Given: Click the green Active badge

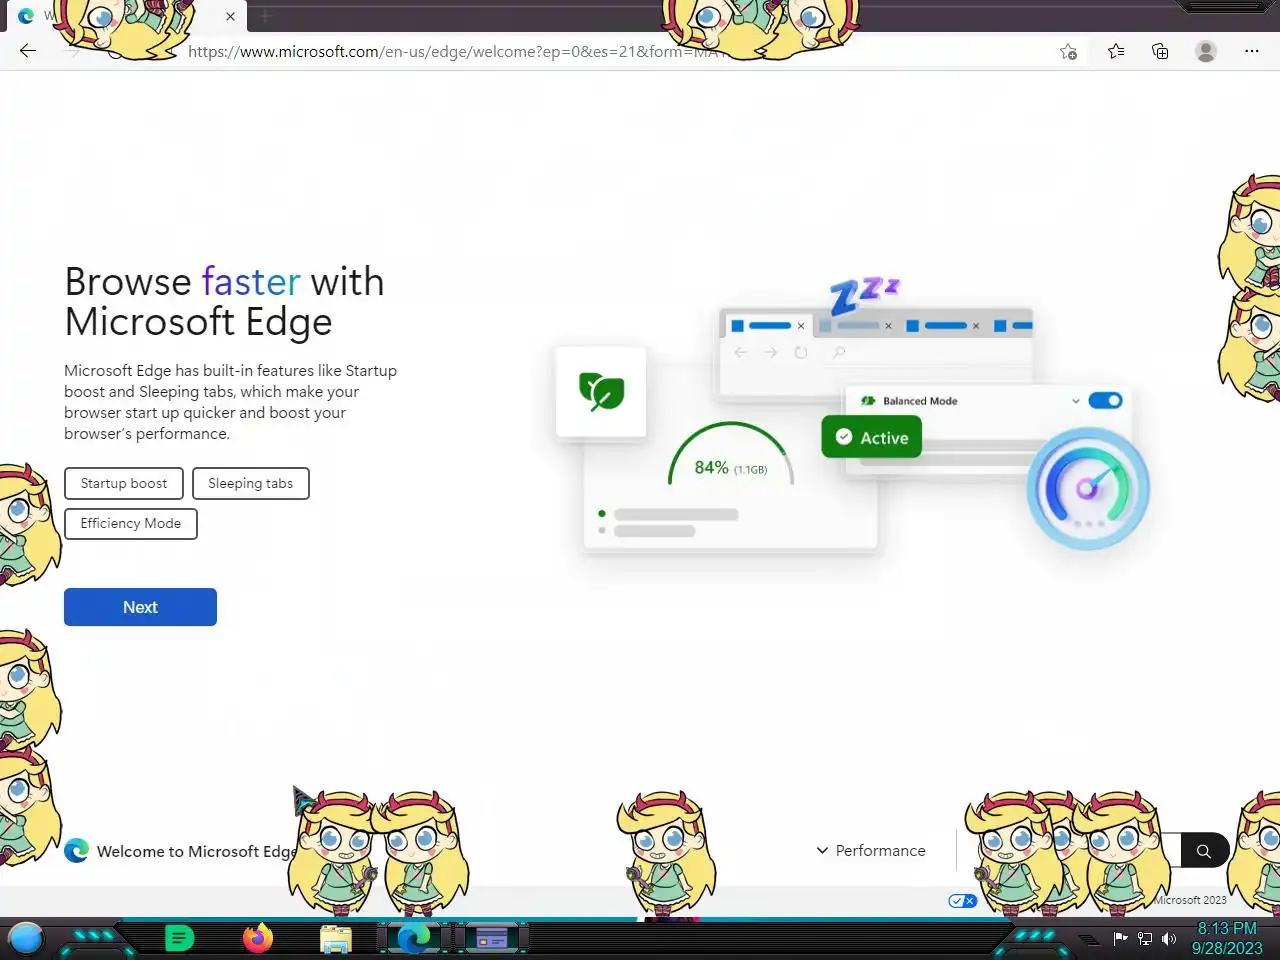Looking at the screenshot, I should [x=872, y=437].
